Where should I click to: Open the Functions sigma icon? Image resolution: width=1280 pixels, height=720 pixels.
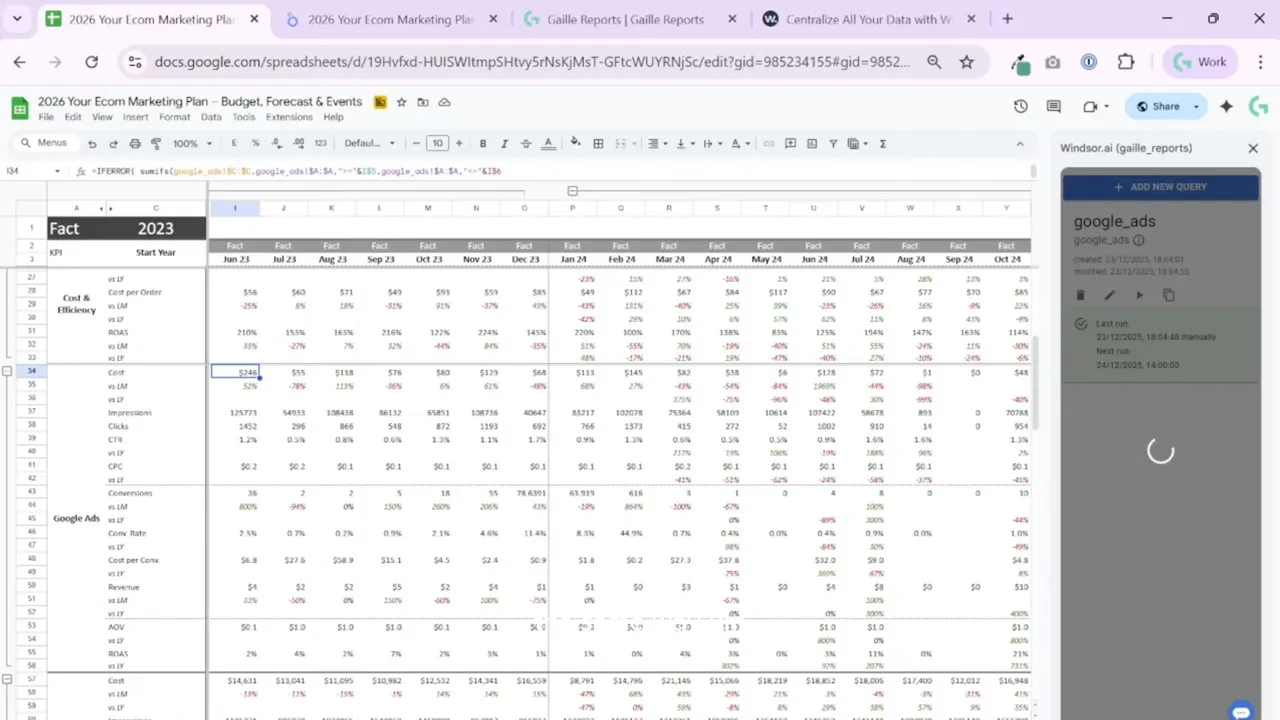882,143
